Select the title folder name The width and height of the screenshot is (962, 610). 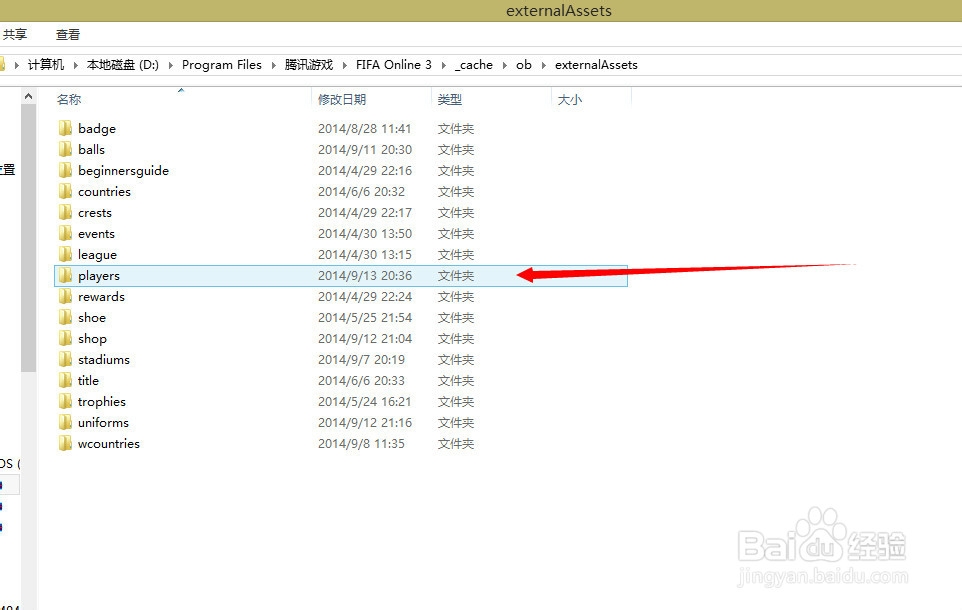tap(88, 380)
